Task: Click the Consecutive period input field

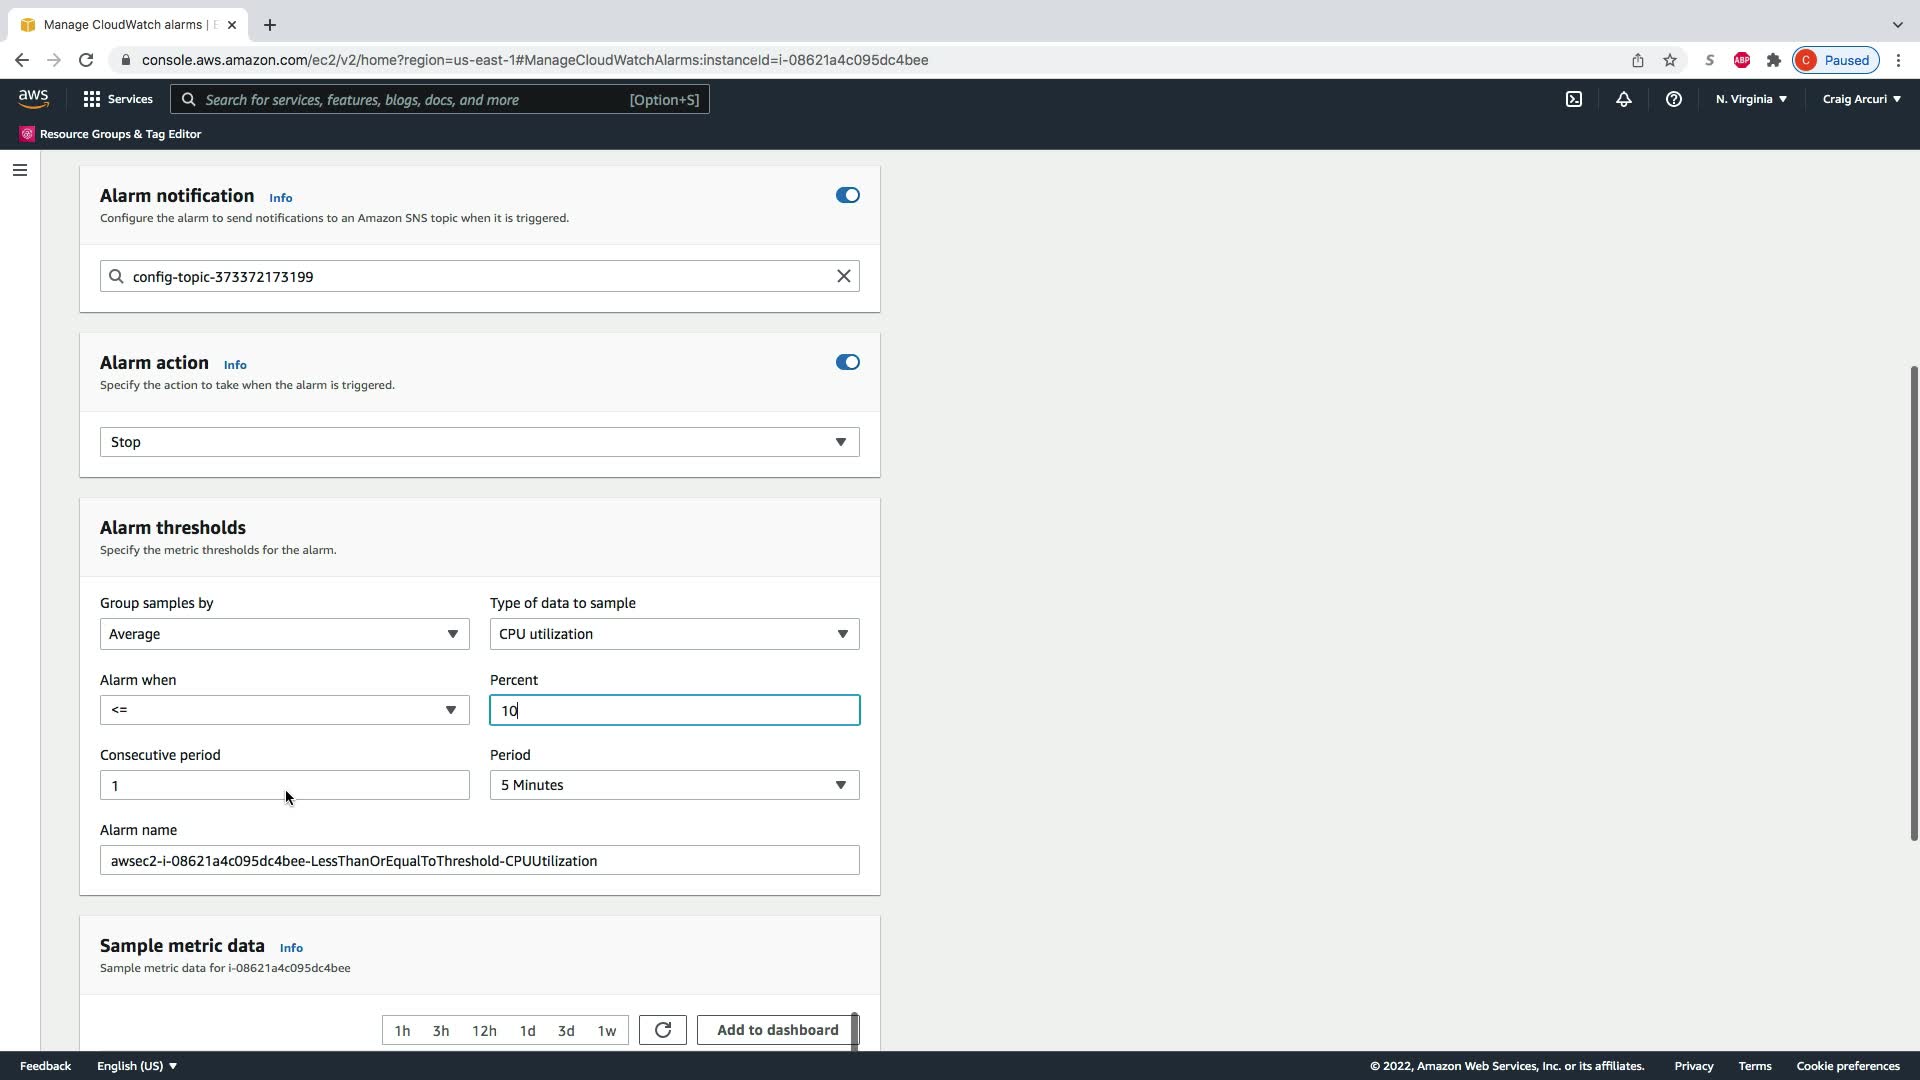Action: pos(284,785)
